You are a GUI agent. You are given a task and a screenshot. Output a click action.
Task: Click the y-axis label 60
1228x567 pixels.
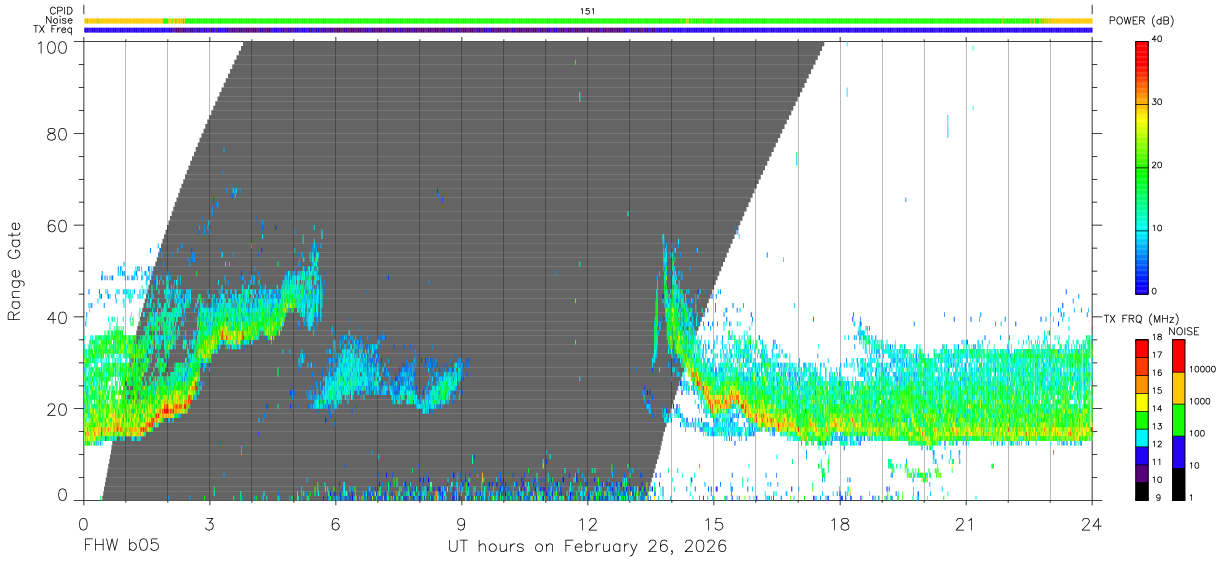click(x=57, y=226)
